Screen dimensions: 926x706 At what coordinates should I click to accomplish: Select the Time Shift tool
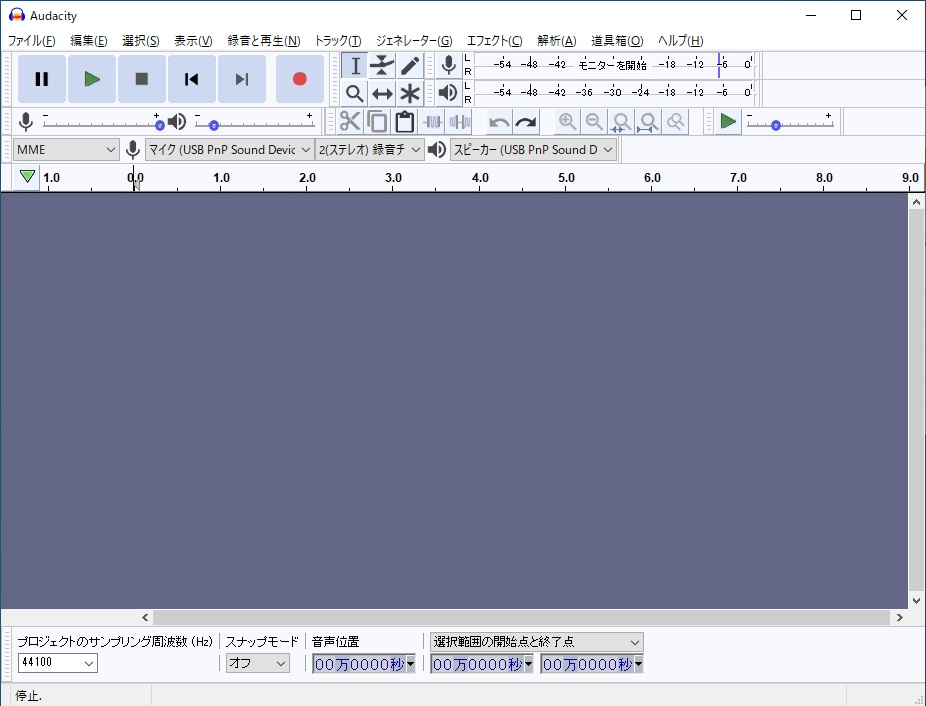pos(382,93)
